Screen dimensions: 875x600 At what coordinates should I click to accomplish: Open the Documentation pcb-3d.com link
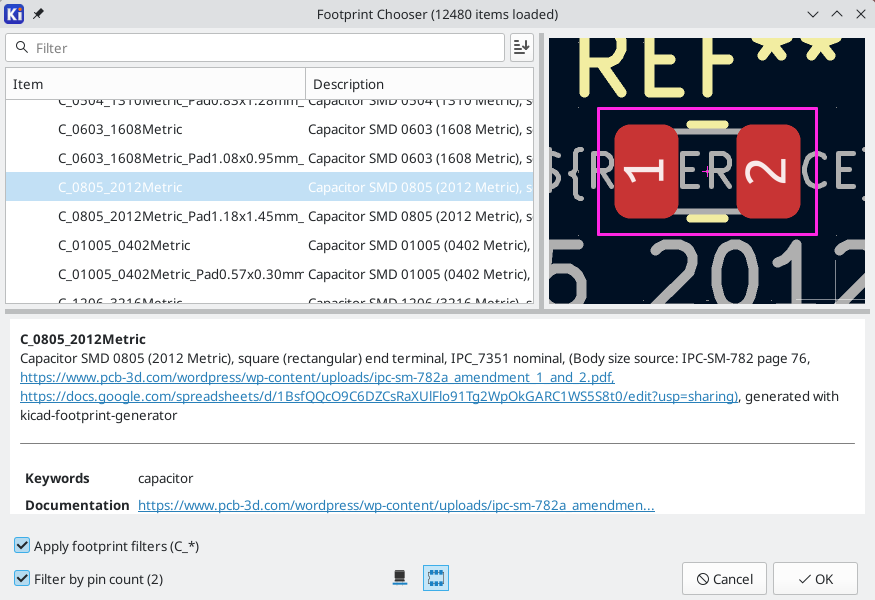click(x=396, y=505)
